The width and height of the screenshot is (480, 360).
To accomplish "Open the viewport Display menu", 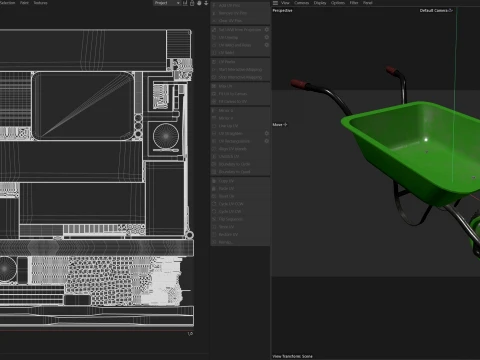I will point(320,3).
